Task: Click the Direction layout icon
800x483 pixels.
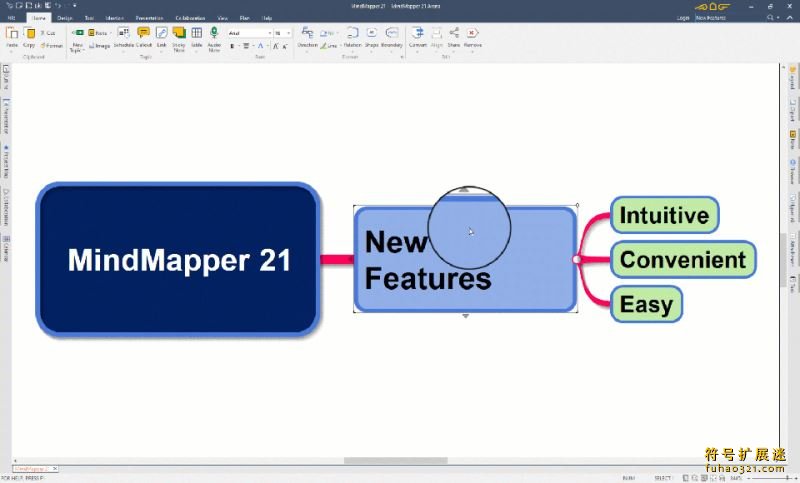Action: [x=307, y=33]
